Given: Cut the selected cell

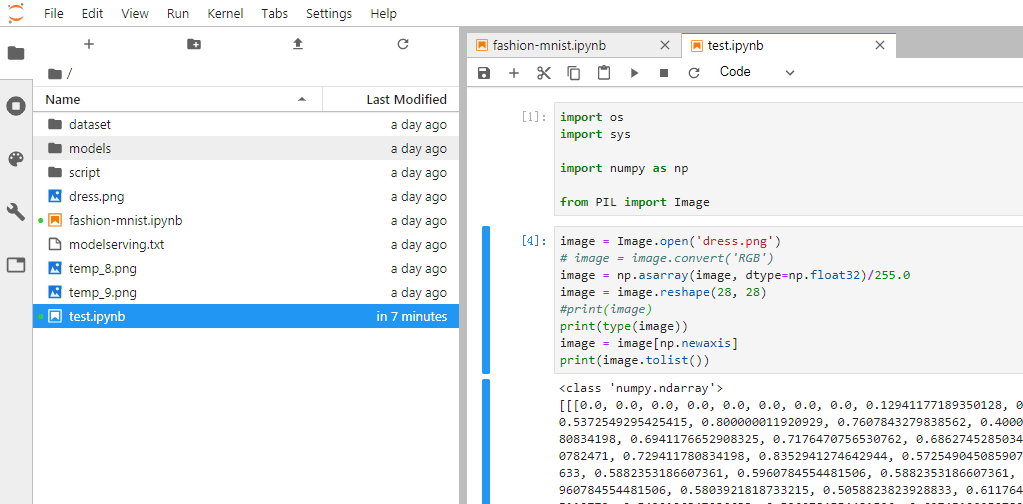Looking at the screenshot, I should coord(543,72).
